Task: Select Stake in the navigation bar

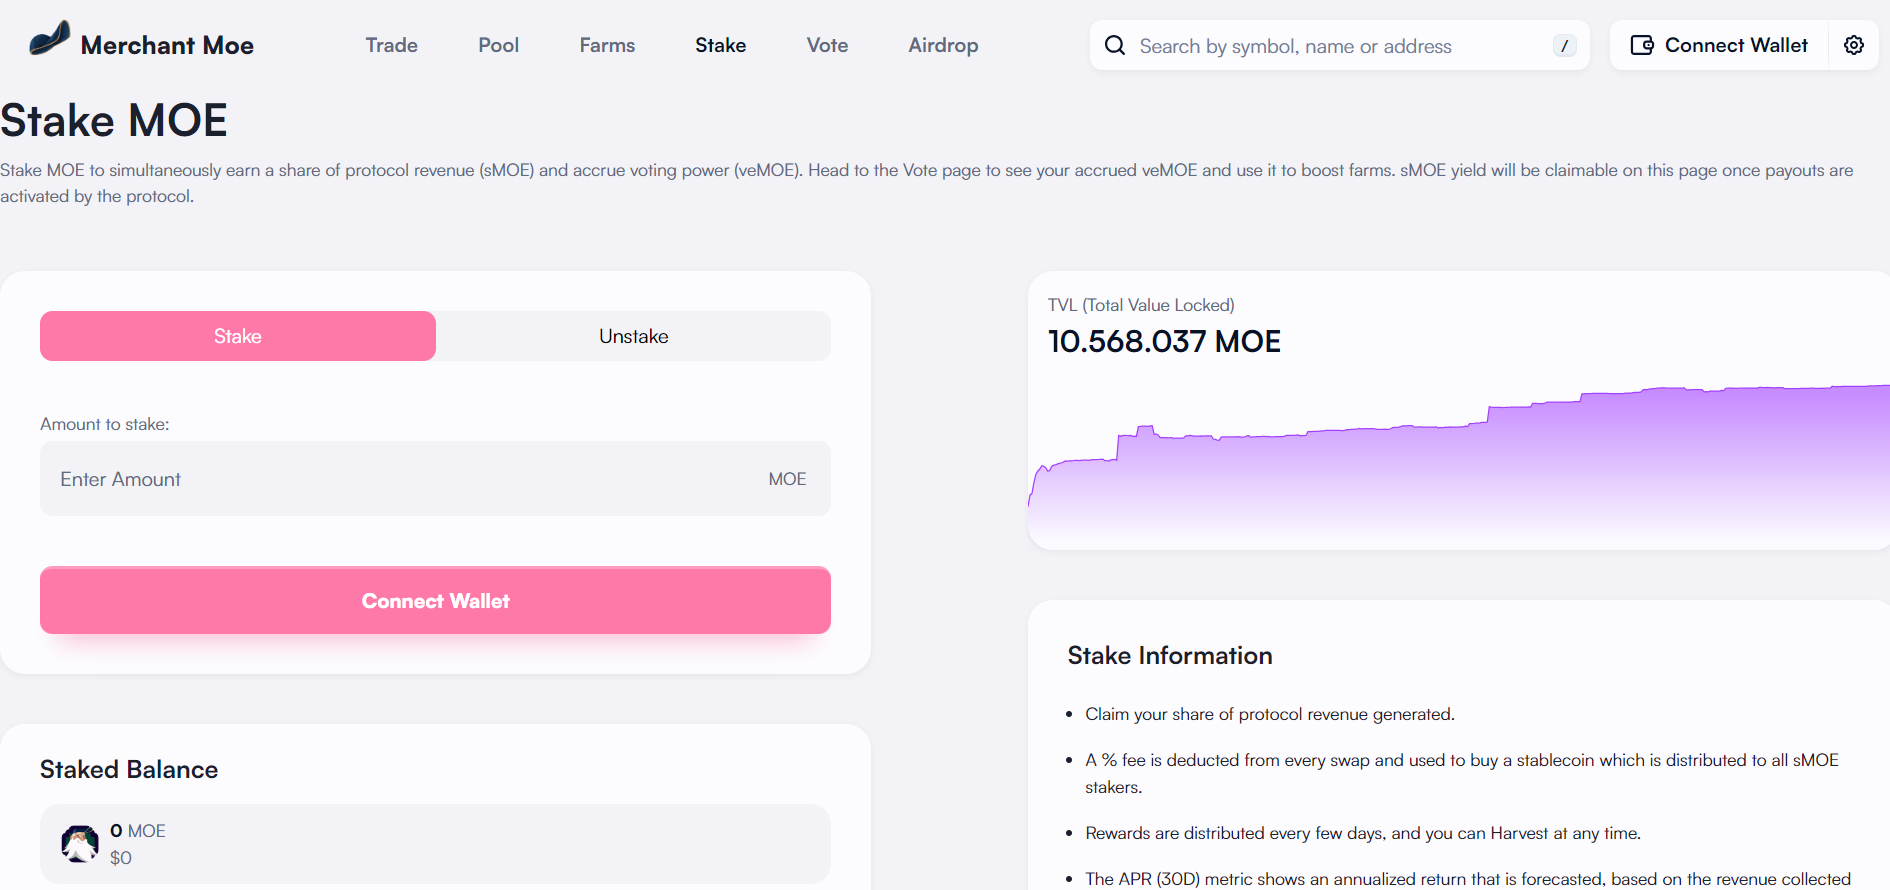Action: (x=720, y=45)
